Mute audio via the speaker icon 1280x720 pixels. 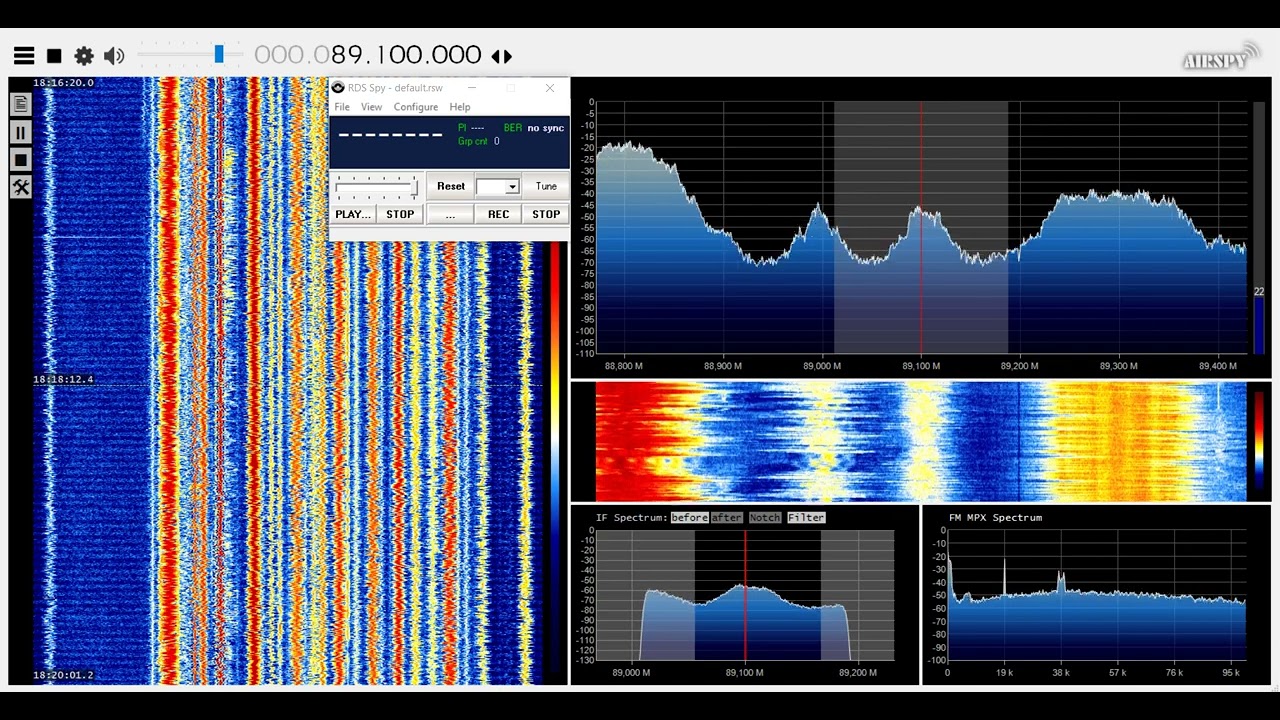tap(114, 56)
